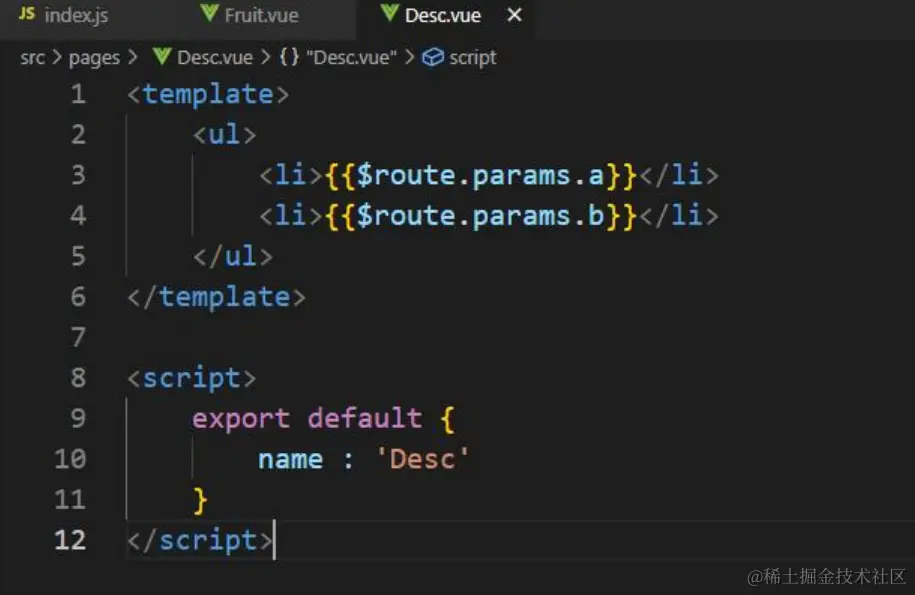
Task: Click $route.params.a in line 3
Action: click(x=480, y=176)
